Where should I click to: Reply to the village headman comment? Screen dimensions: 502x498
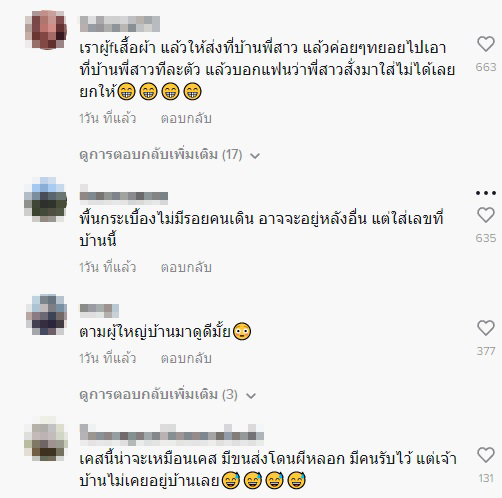coord(186,358)
